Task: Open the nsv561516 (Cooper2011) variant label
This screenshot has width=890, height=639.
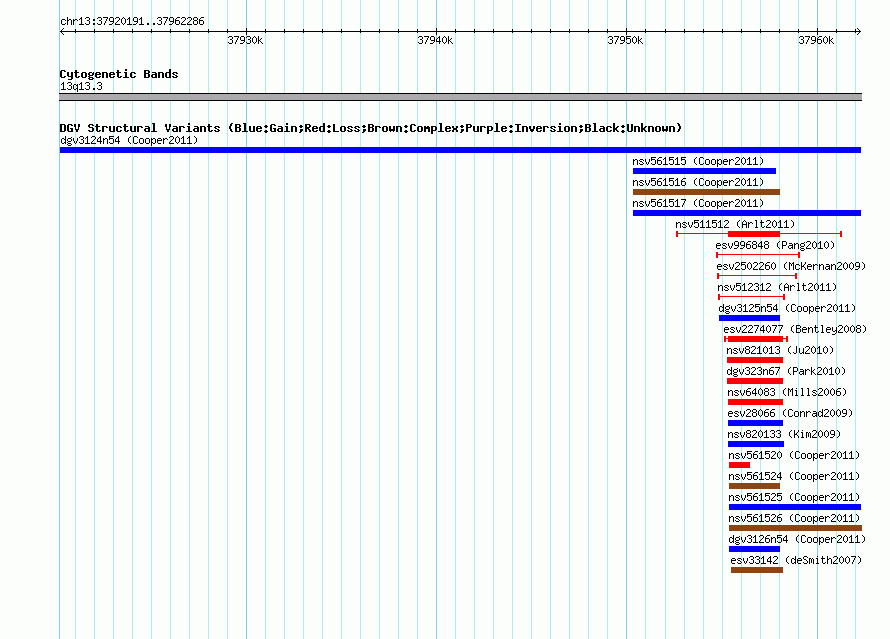Action: pos(698,182)
